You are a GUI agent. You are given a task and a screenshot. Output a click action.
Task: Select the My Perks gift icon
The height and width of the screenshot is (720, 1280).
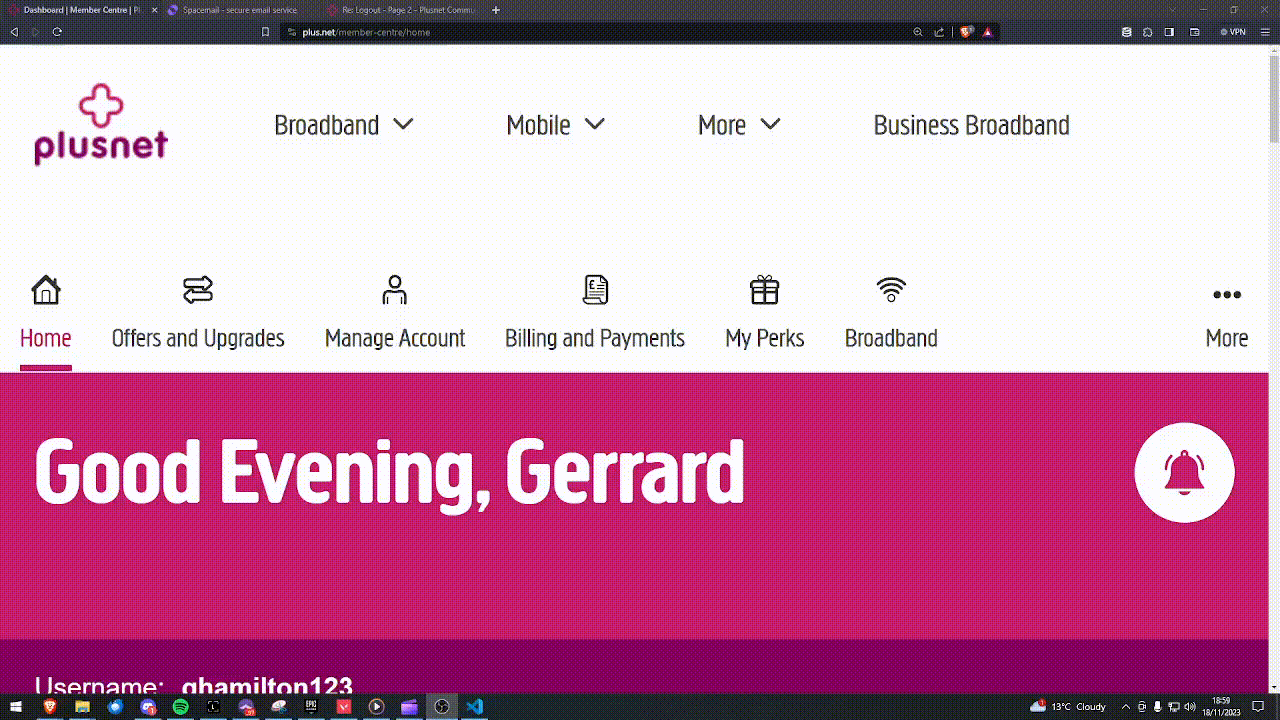[x=764, y=289]
